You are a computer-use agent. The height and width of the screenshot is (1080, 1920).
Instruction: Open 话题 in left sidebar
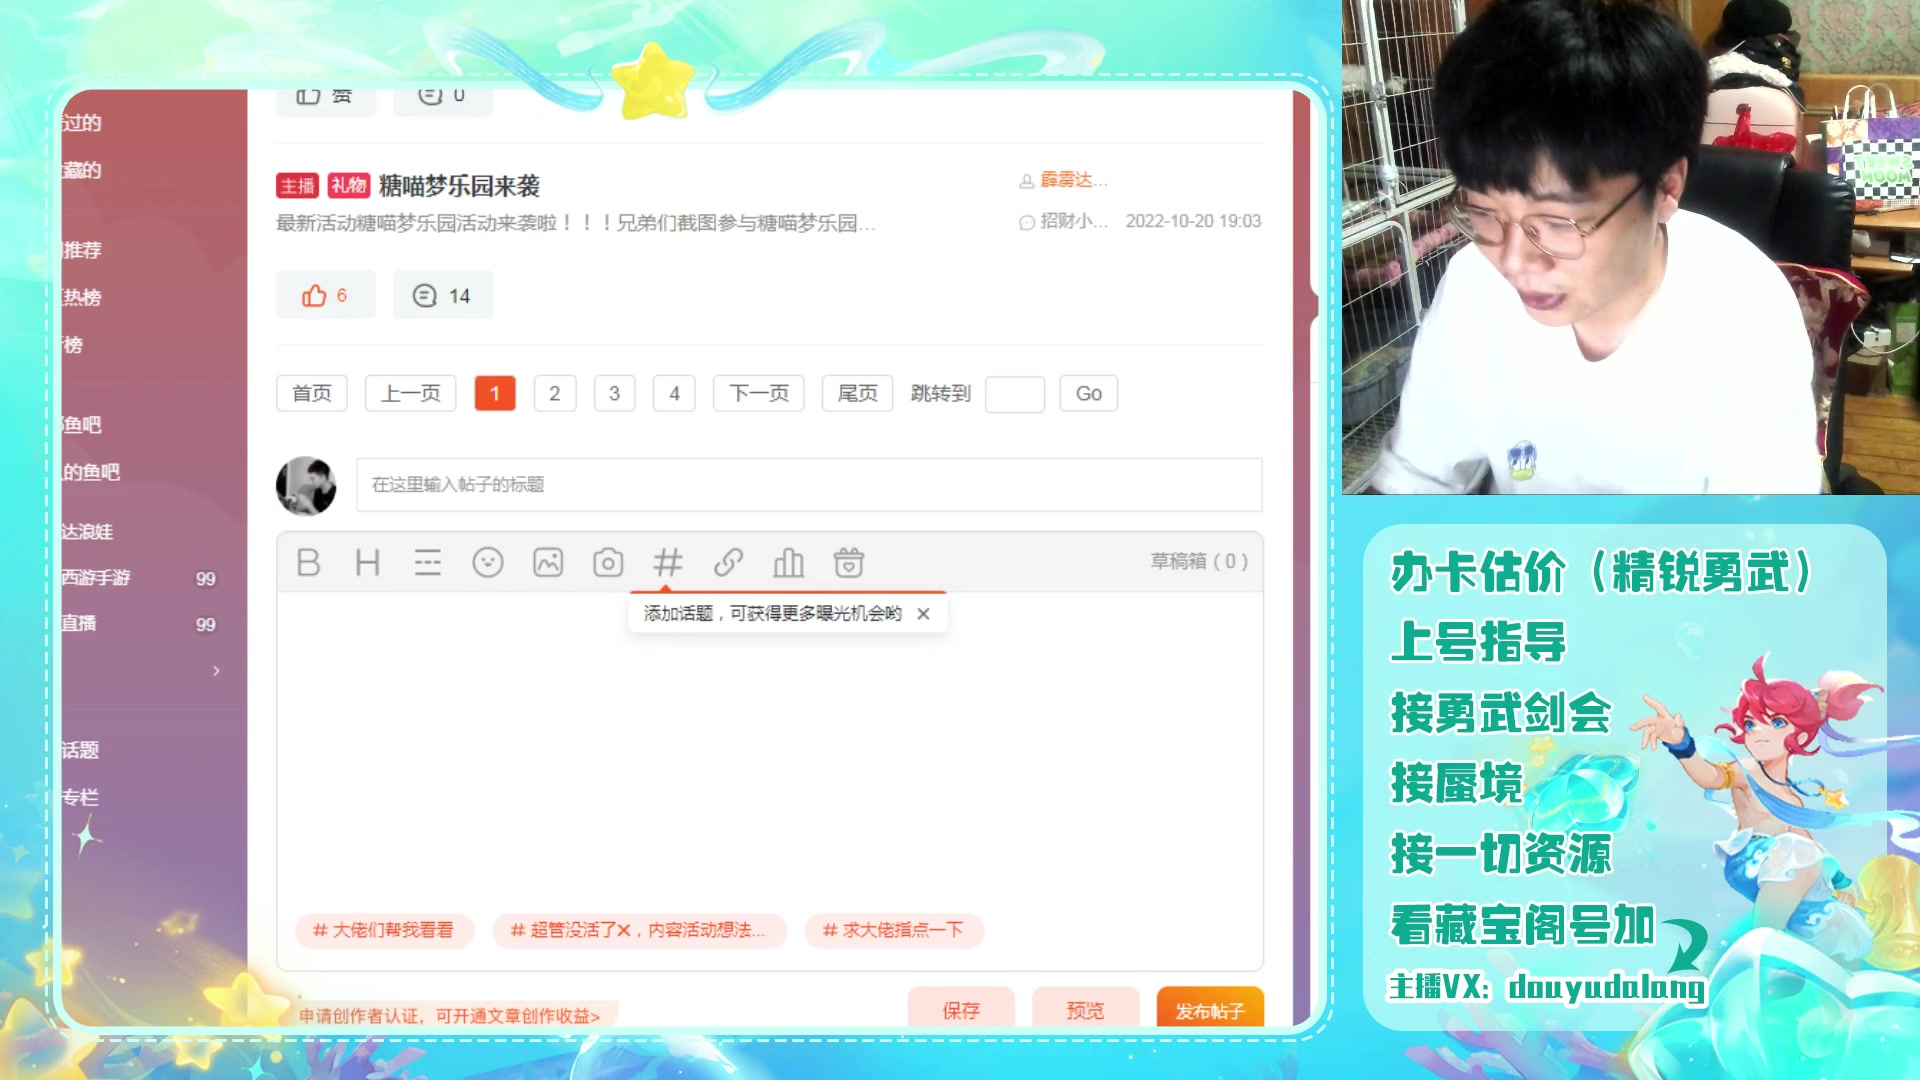coord(81,750)
